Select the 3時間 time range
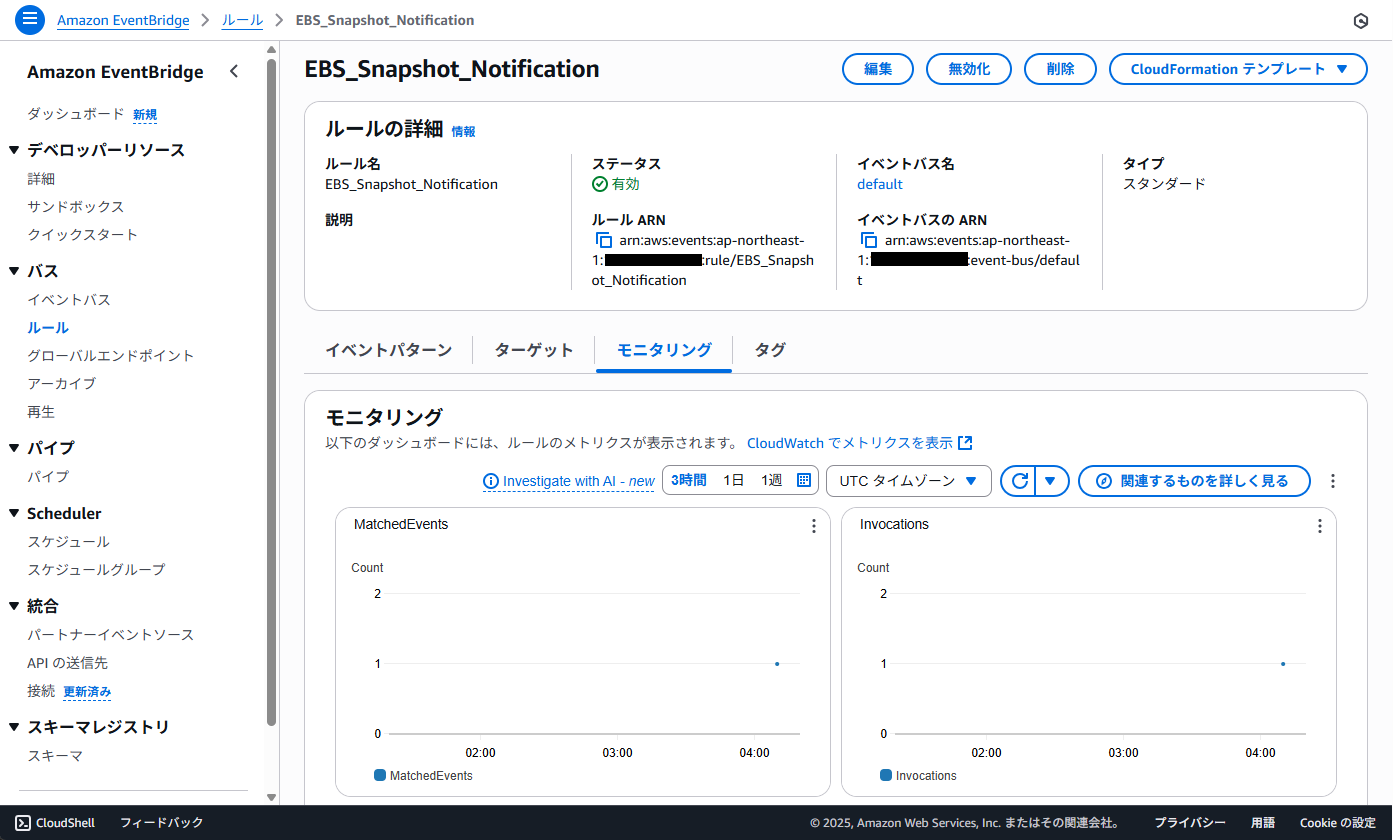The image size is (1393, 840). pyautogui.click(x=689, y=480)
